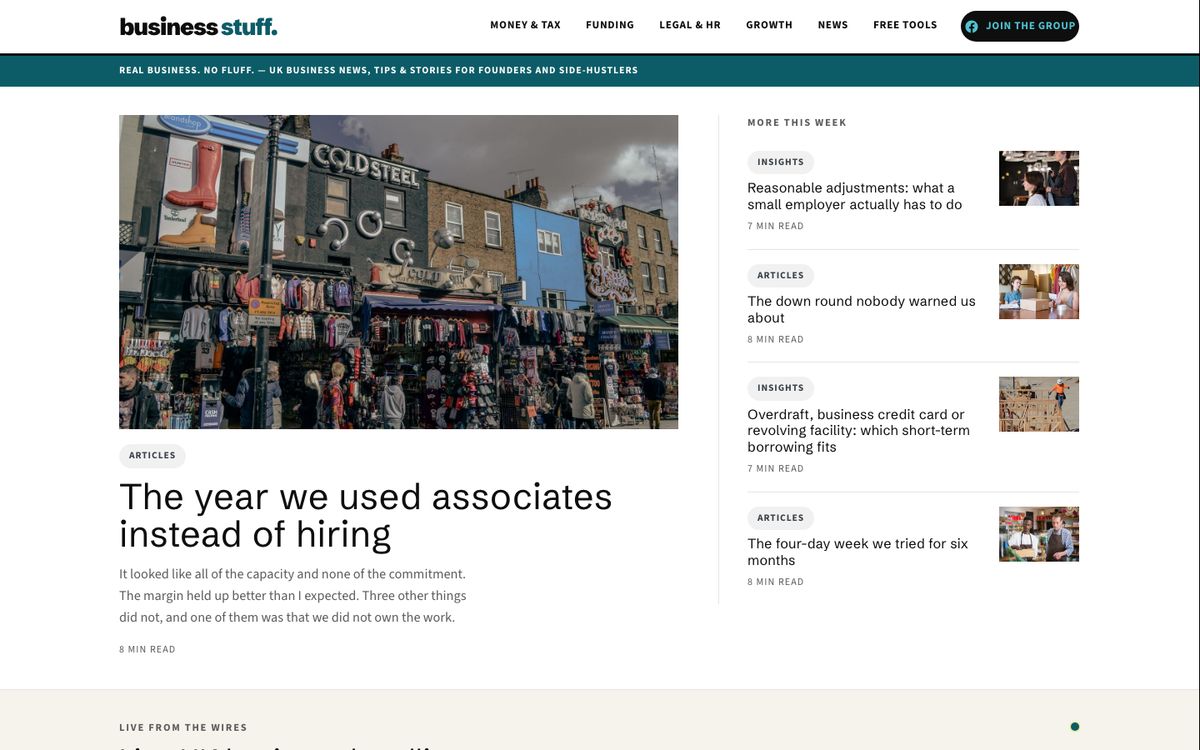Viewport: 1200px width, 750px height.
Task: Open the Funding menu
Action: click(x=610, y=25)
